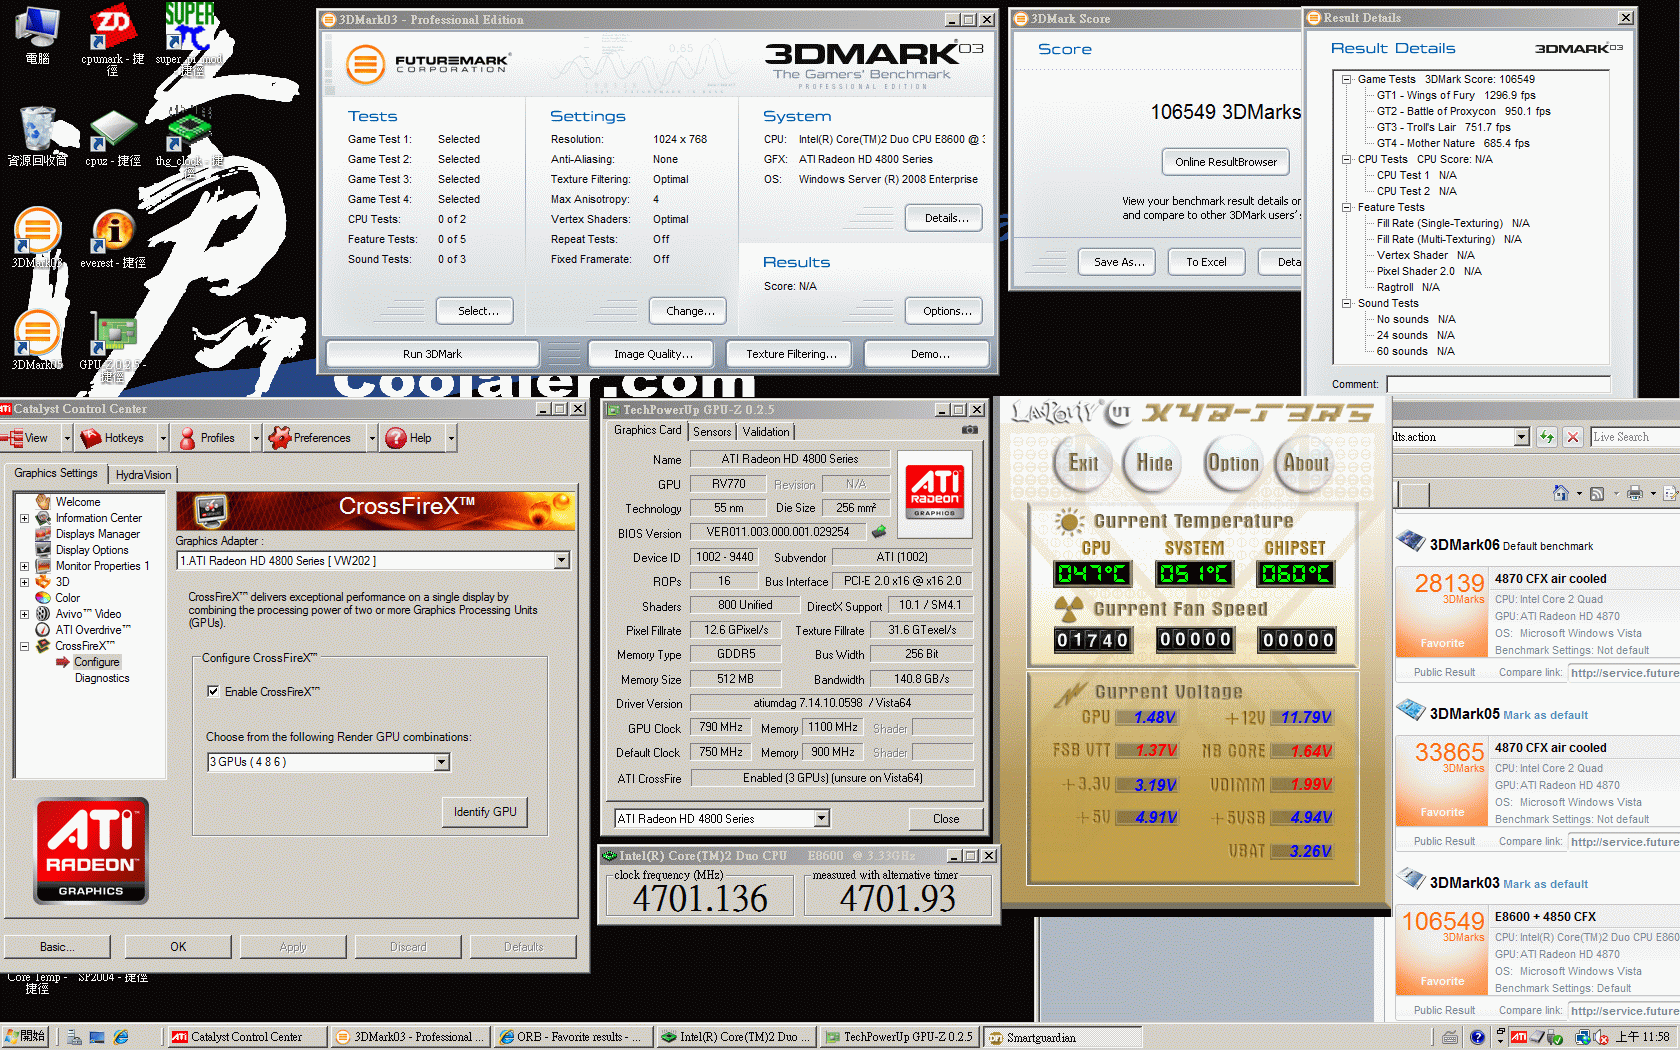1680x1050 pixels.
Task: Click the RSS feeds icon in browser
Action: (x=1597, y=493)
